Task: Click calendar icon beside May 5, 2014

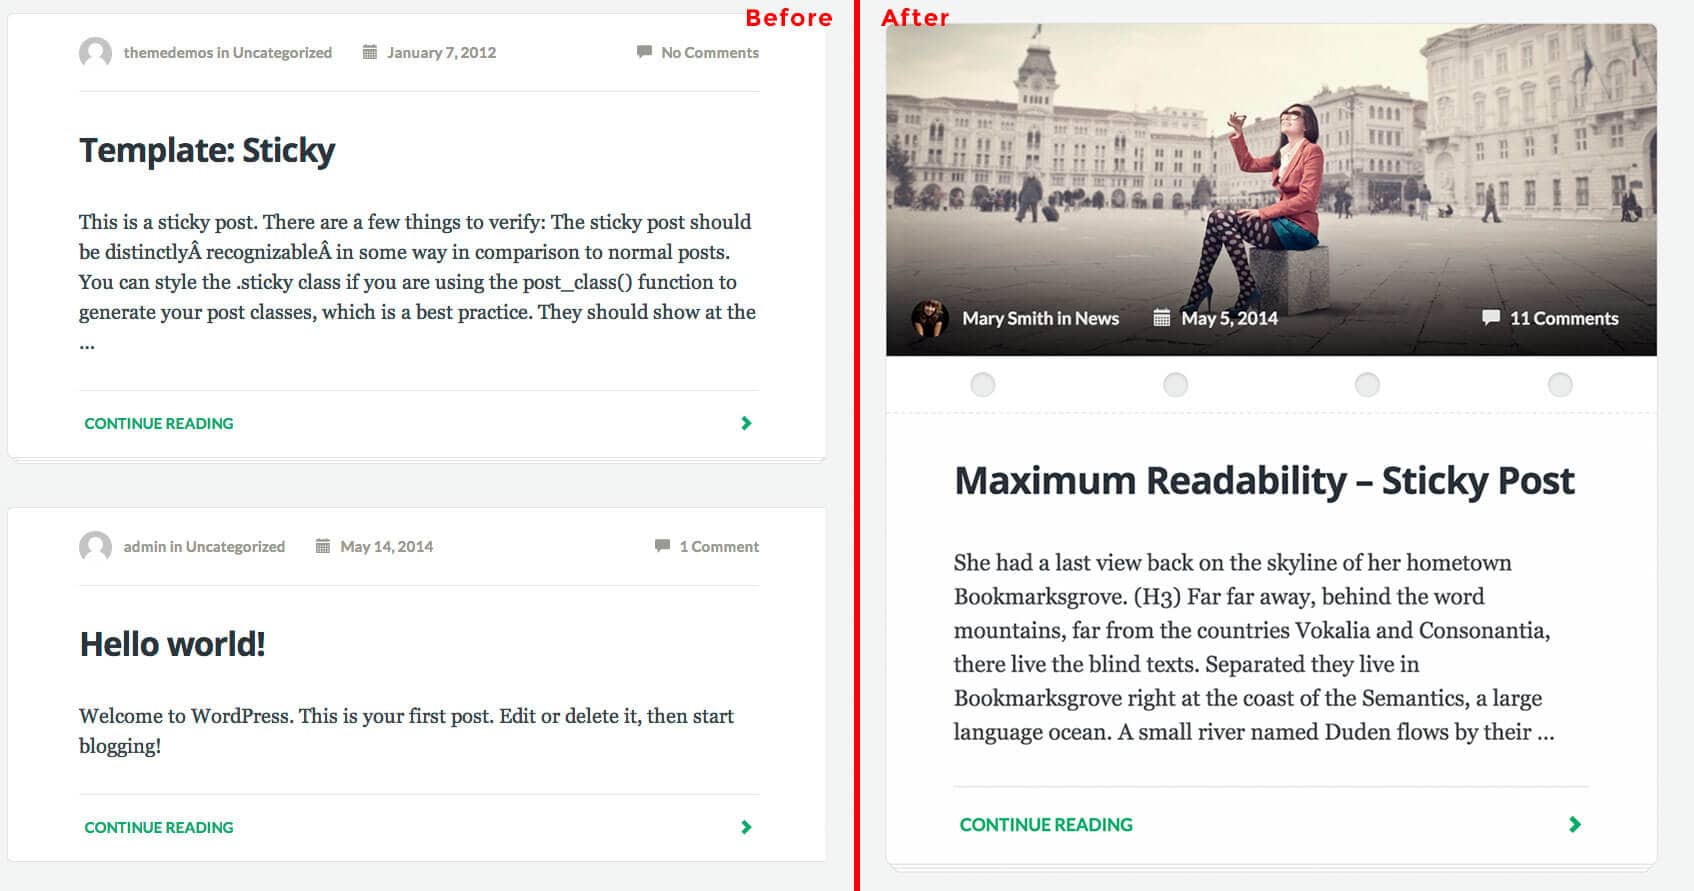Action: 1161,318
